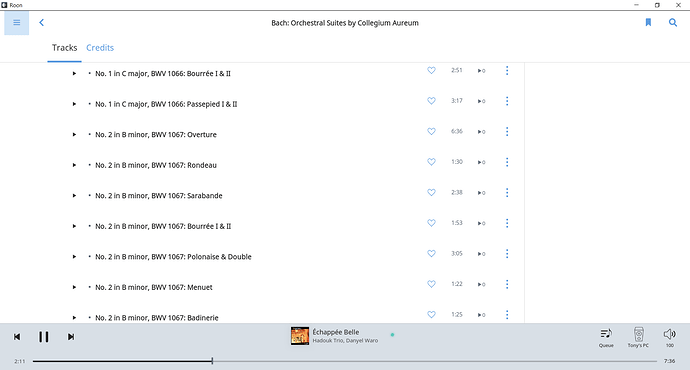Show play count for Sarabande track

pos(481,193)
